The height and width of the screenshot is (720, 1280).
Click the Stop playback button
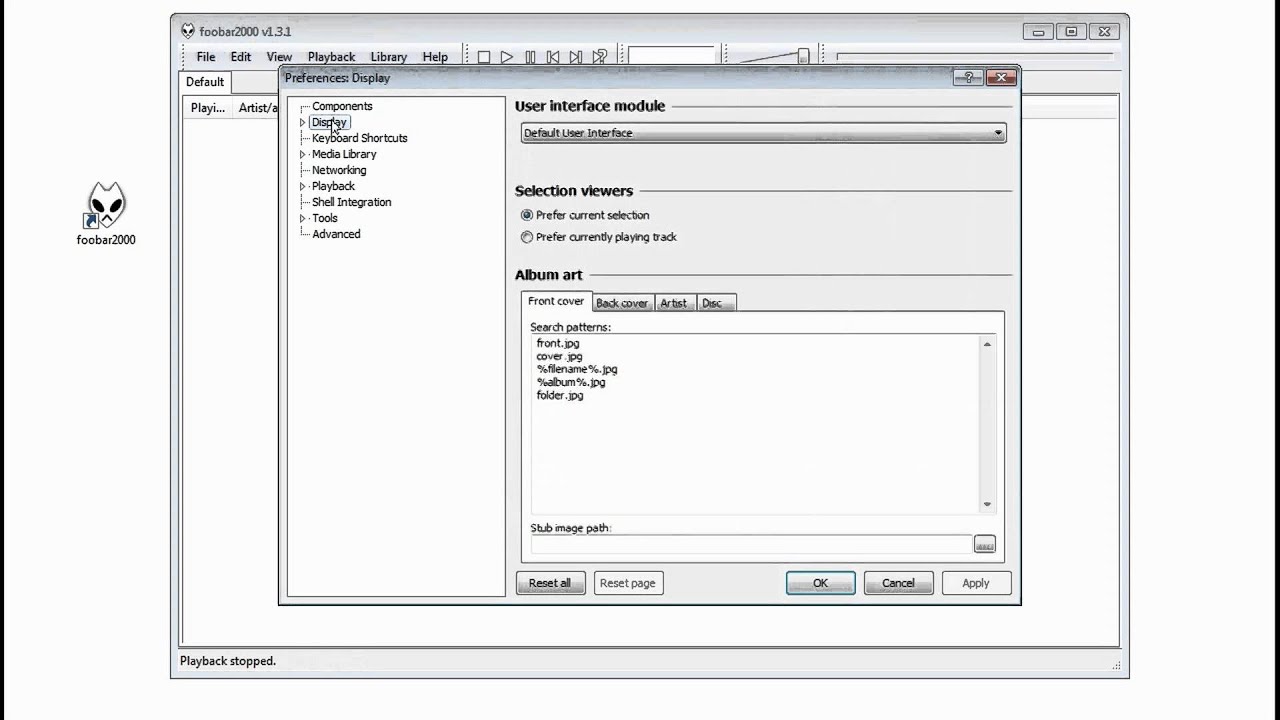click(484, 57)
